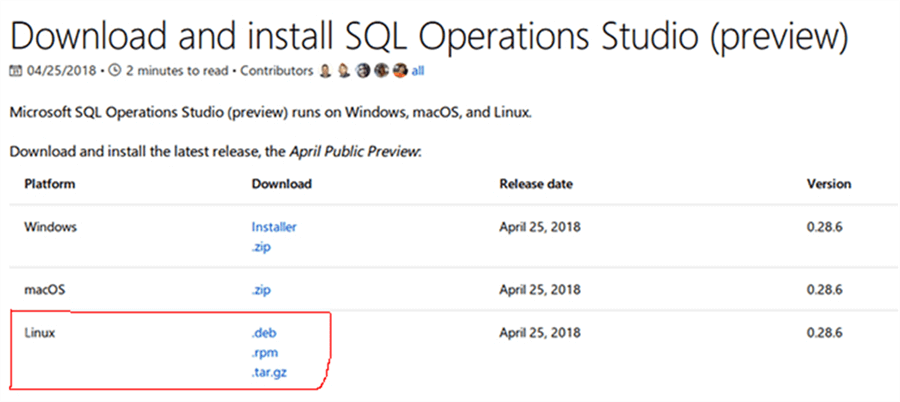Download the Linux .rpm package
Image resolution: width=900 pixels, height=402 pixels.
(264, 353)
